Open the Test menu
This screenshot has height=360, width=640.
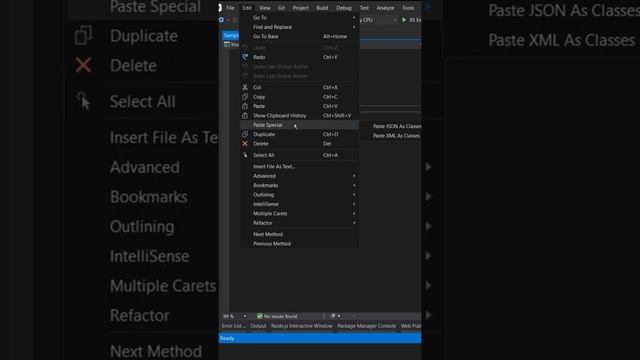coord(364,8)
